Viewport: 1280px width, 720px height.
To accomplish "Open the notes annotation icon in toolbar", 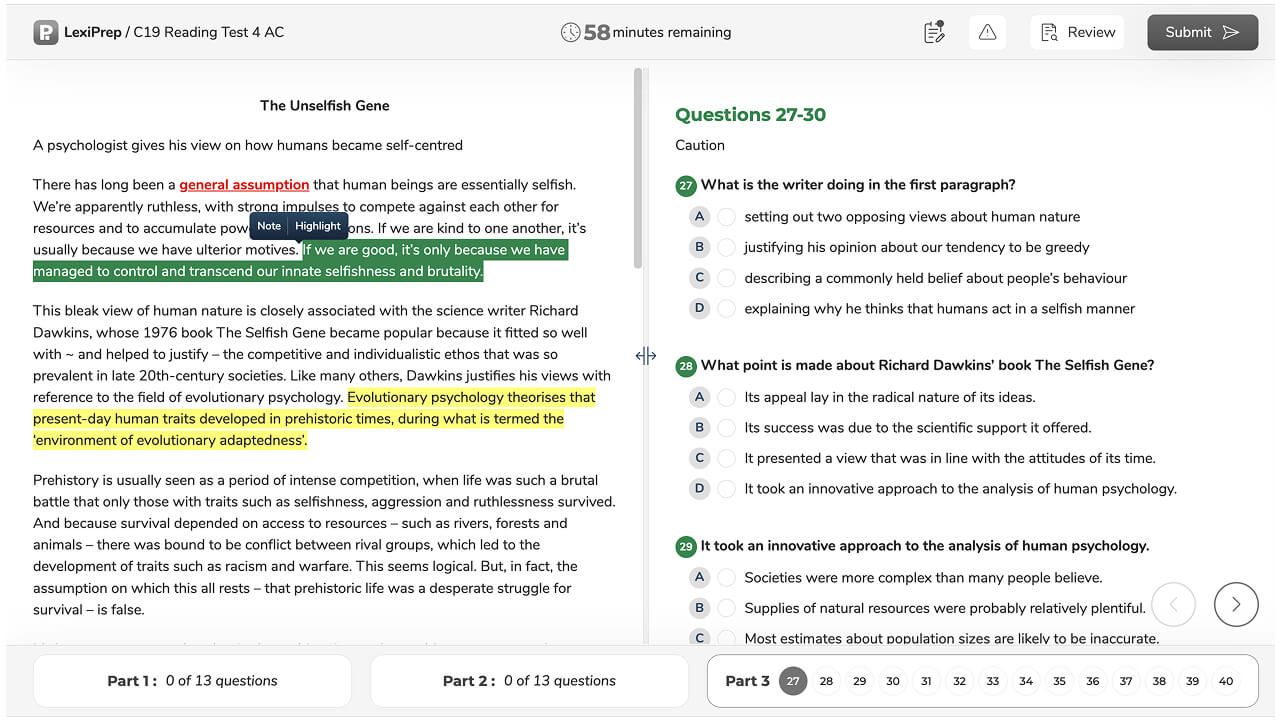I will [x=933, y=31].
